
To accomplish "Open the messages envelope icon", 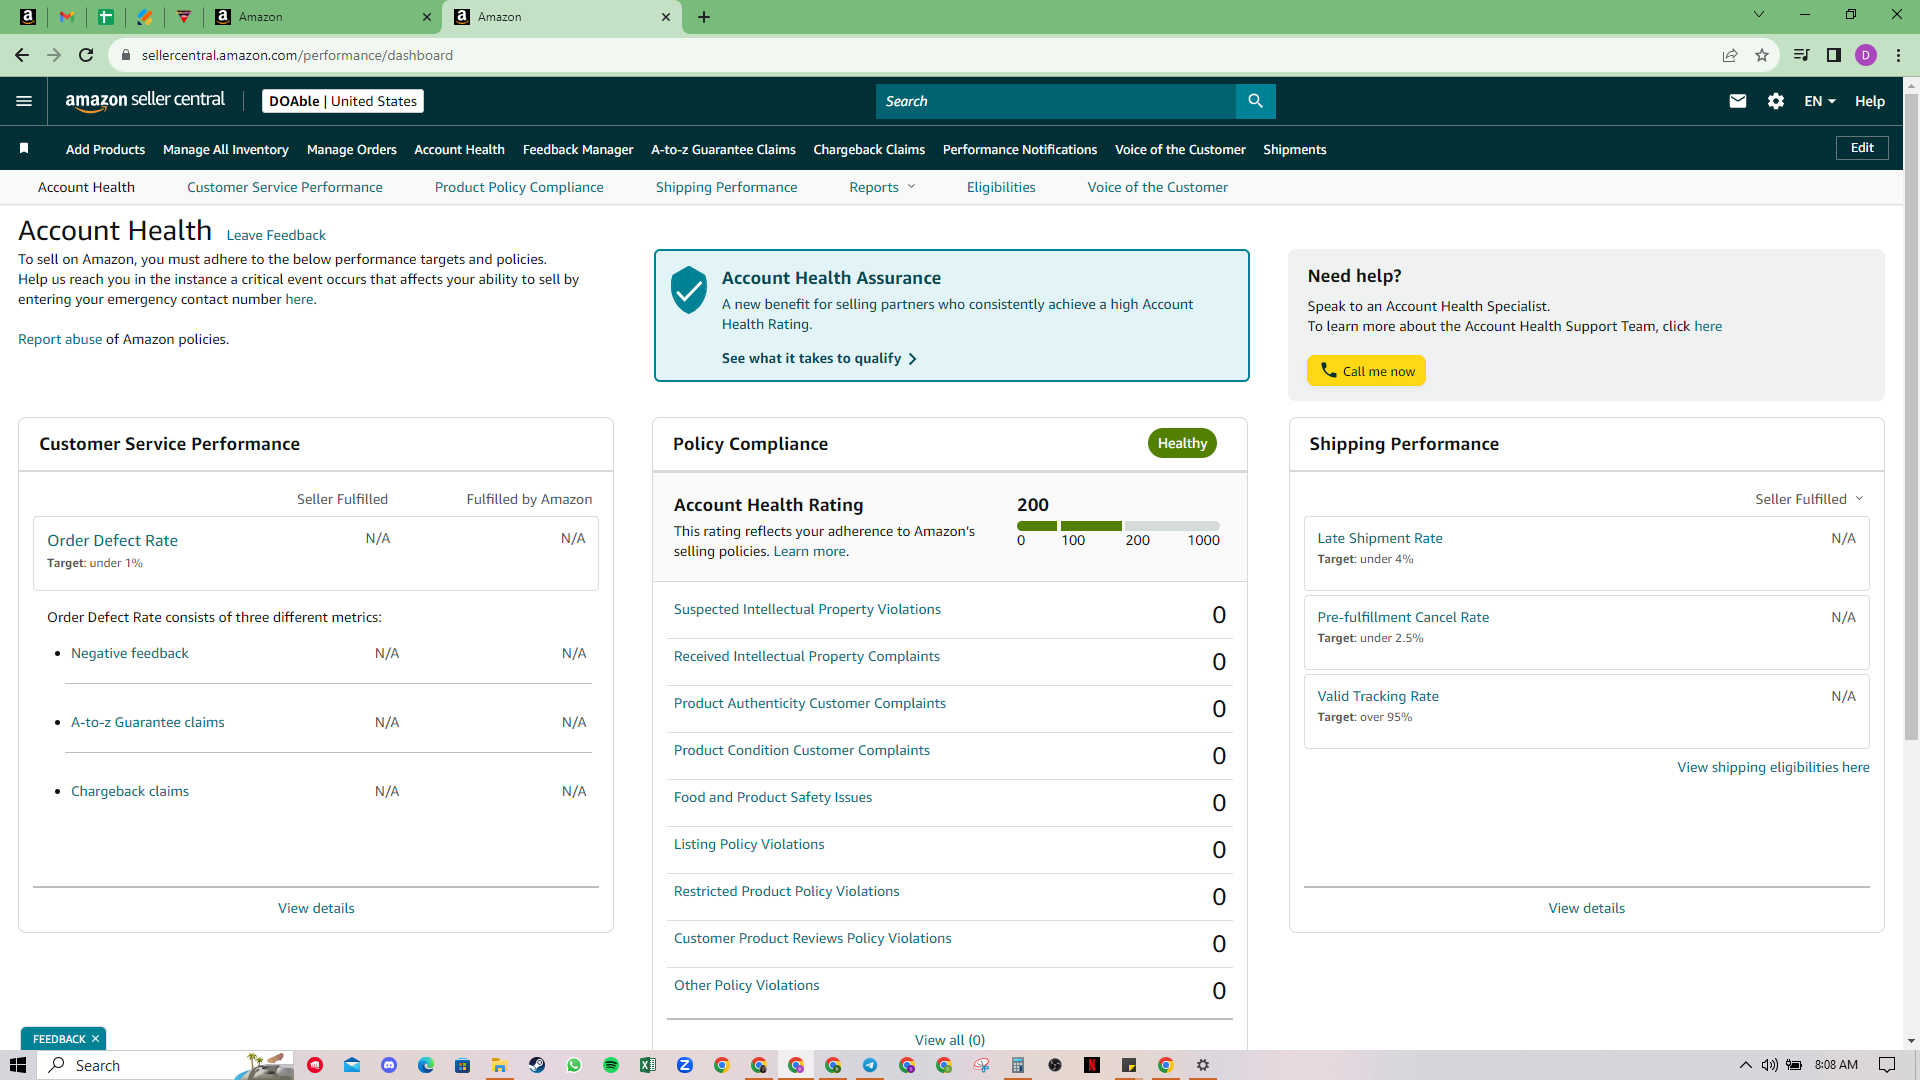I will click(x=1738, y=101).
